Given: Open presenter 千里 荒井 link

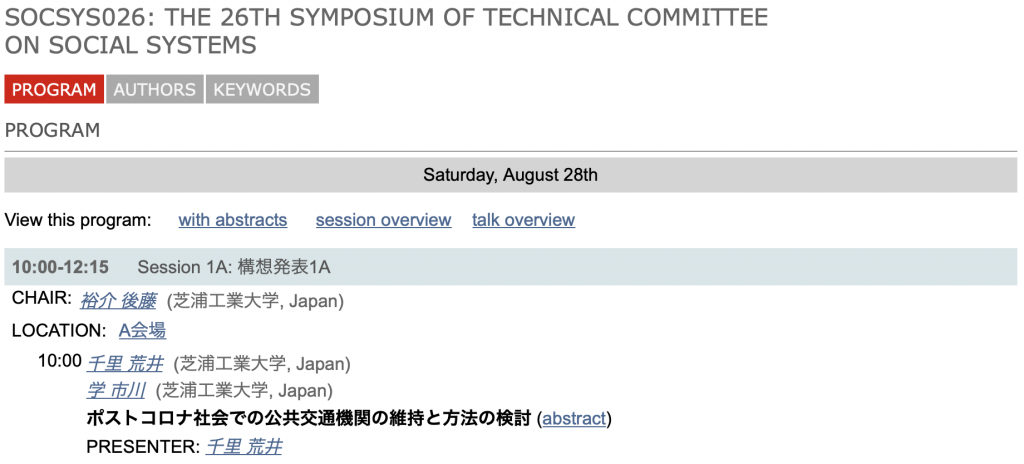Looking at the screenshot, I should tap(244, 447).
